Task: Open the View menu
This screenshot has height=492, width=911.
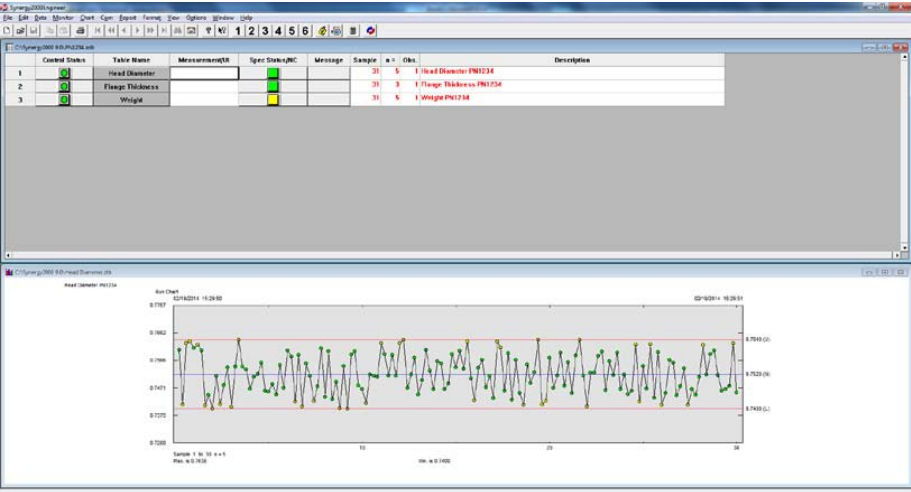Action: click(173, 18)
